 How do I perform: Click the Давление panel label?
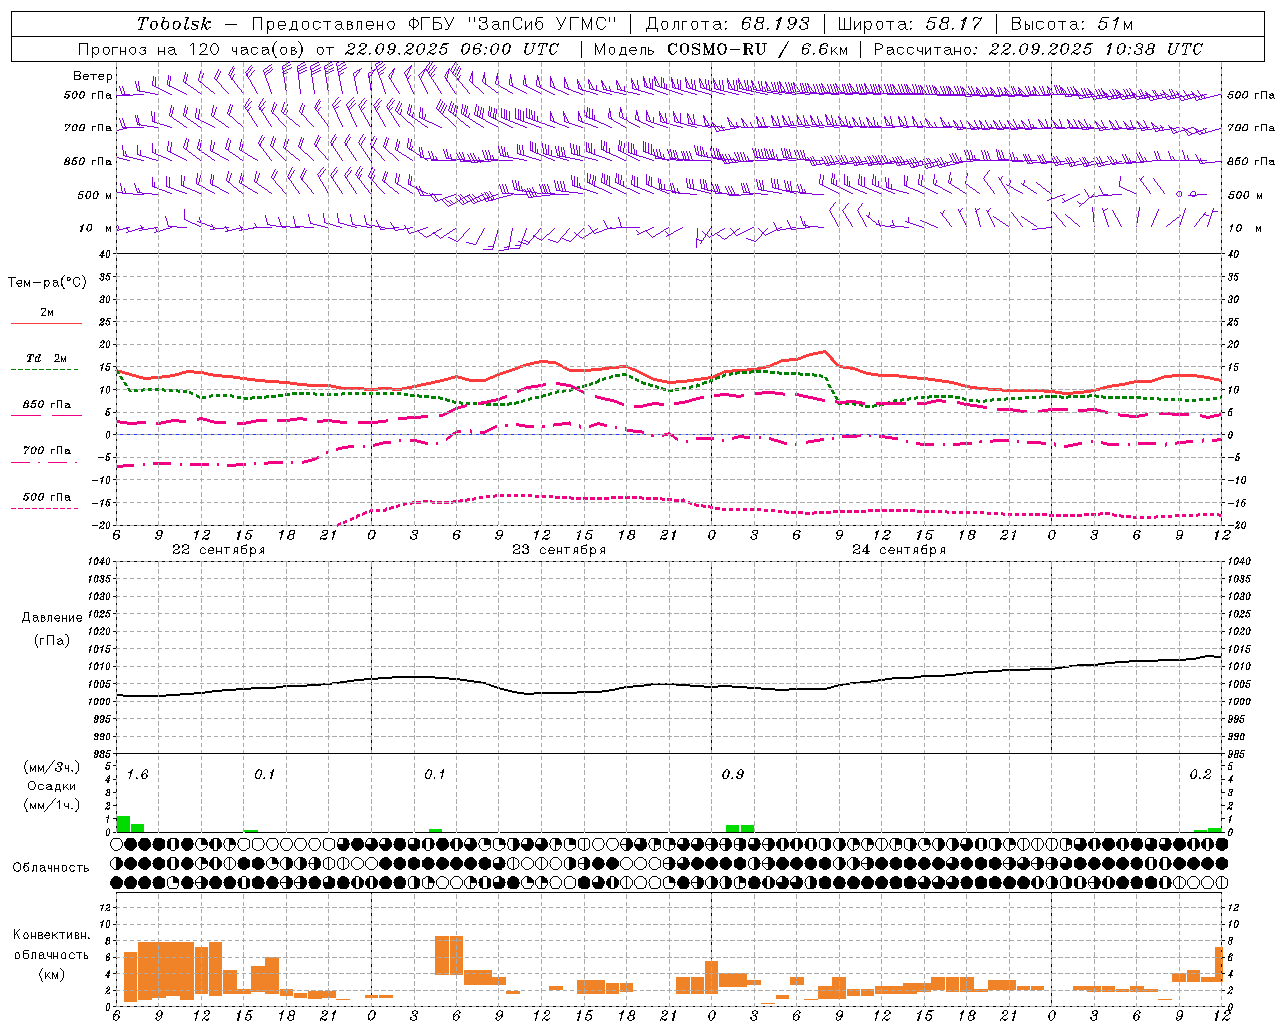click(52, 618)
